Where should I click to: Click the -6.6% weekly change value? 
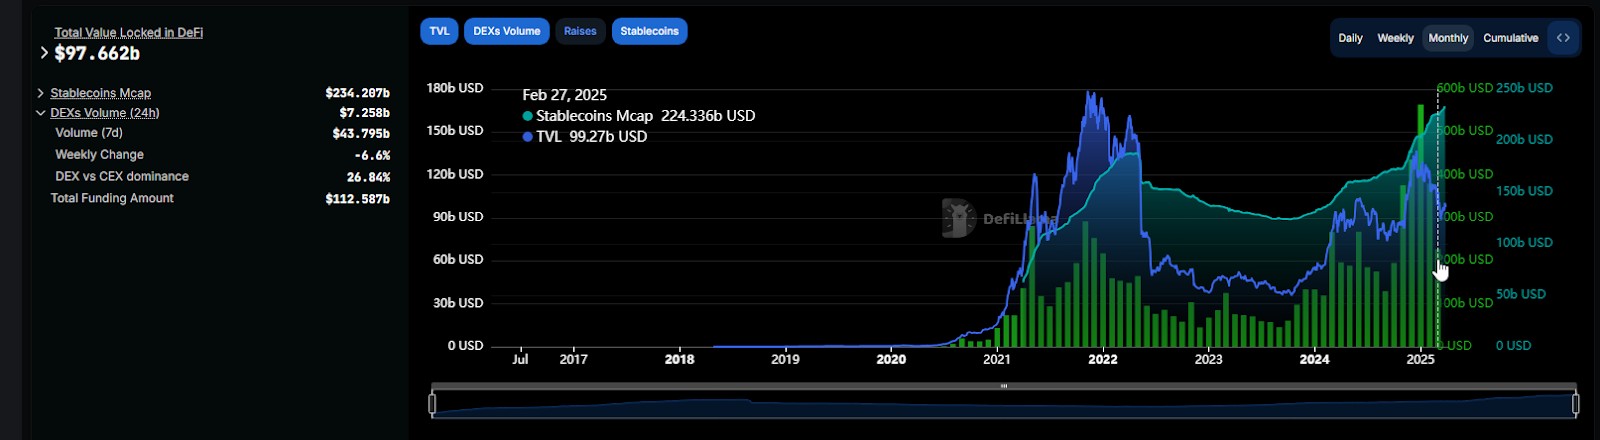pos(372,155)
